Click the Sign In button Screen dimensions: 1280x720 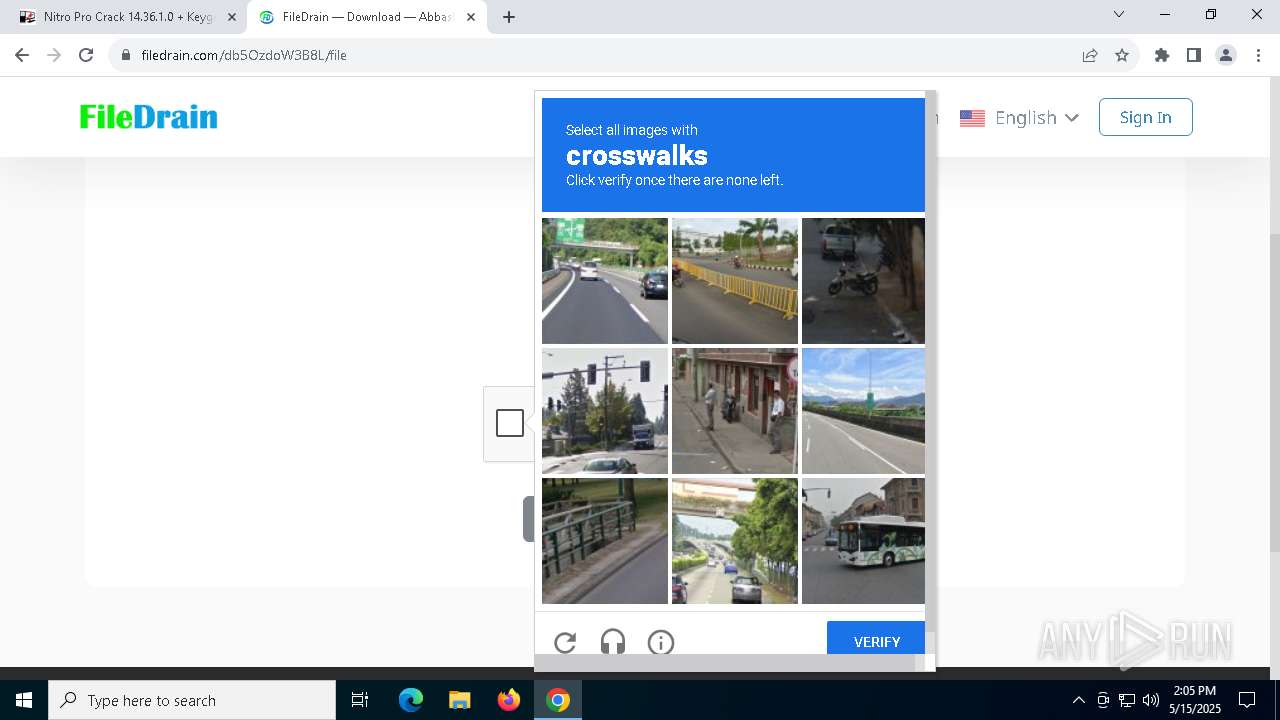pos(1145,117)
